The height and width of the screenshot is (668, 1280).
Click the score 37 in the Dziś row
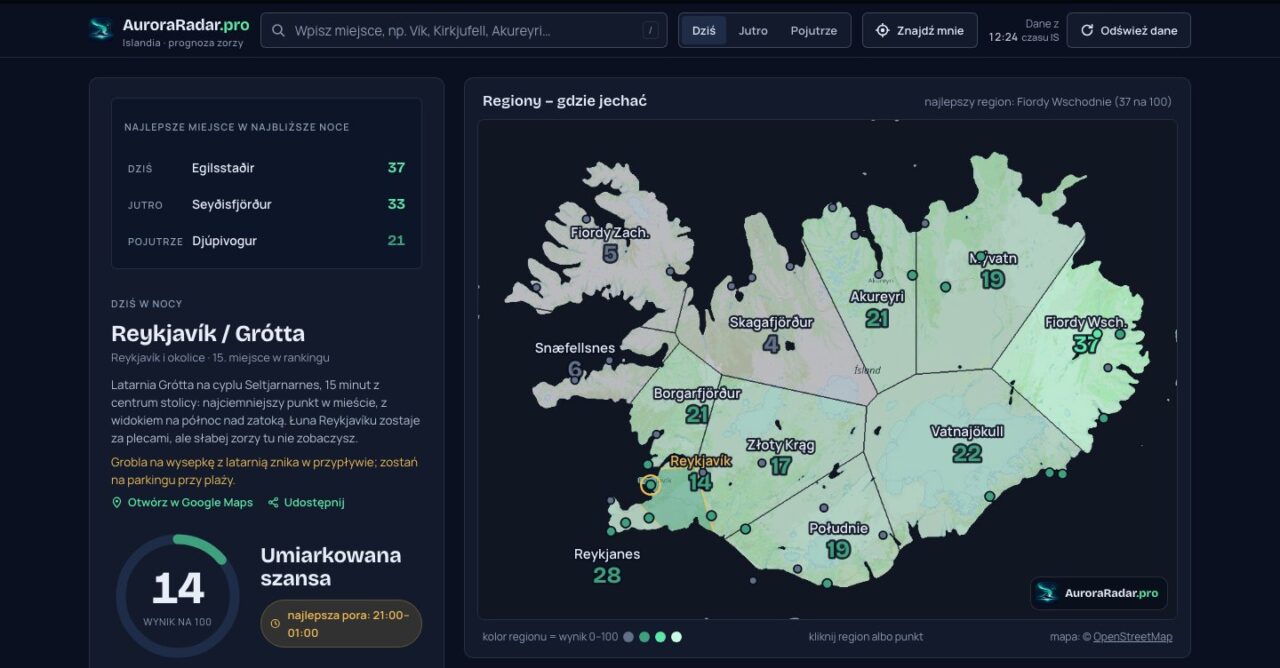(396, 168)
